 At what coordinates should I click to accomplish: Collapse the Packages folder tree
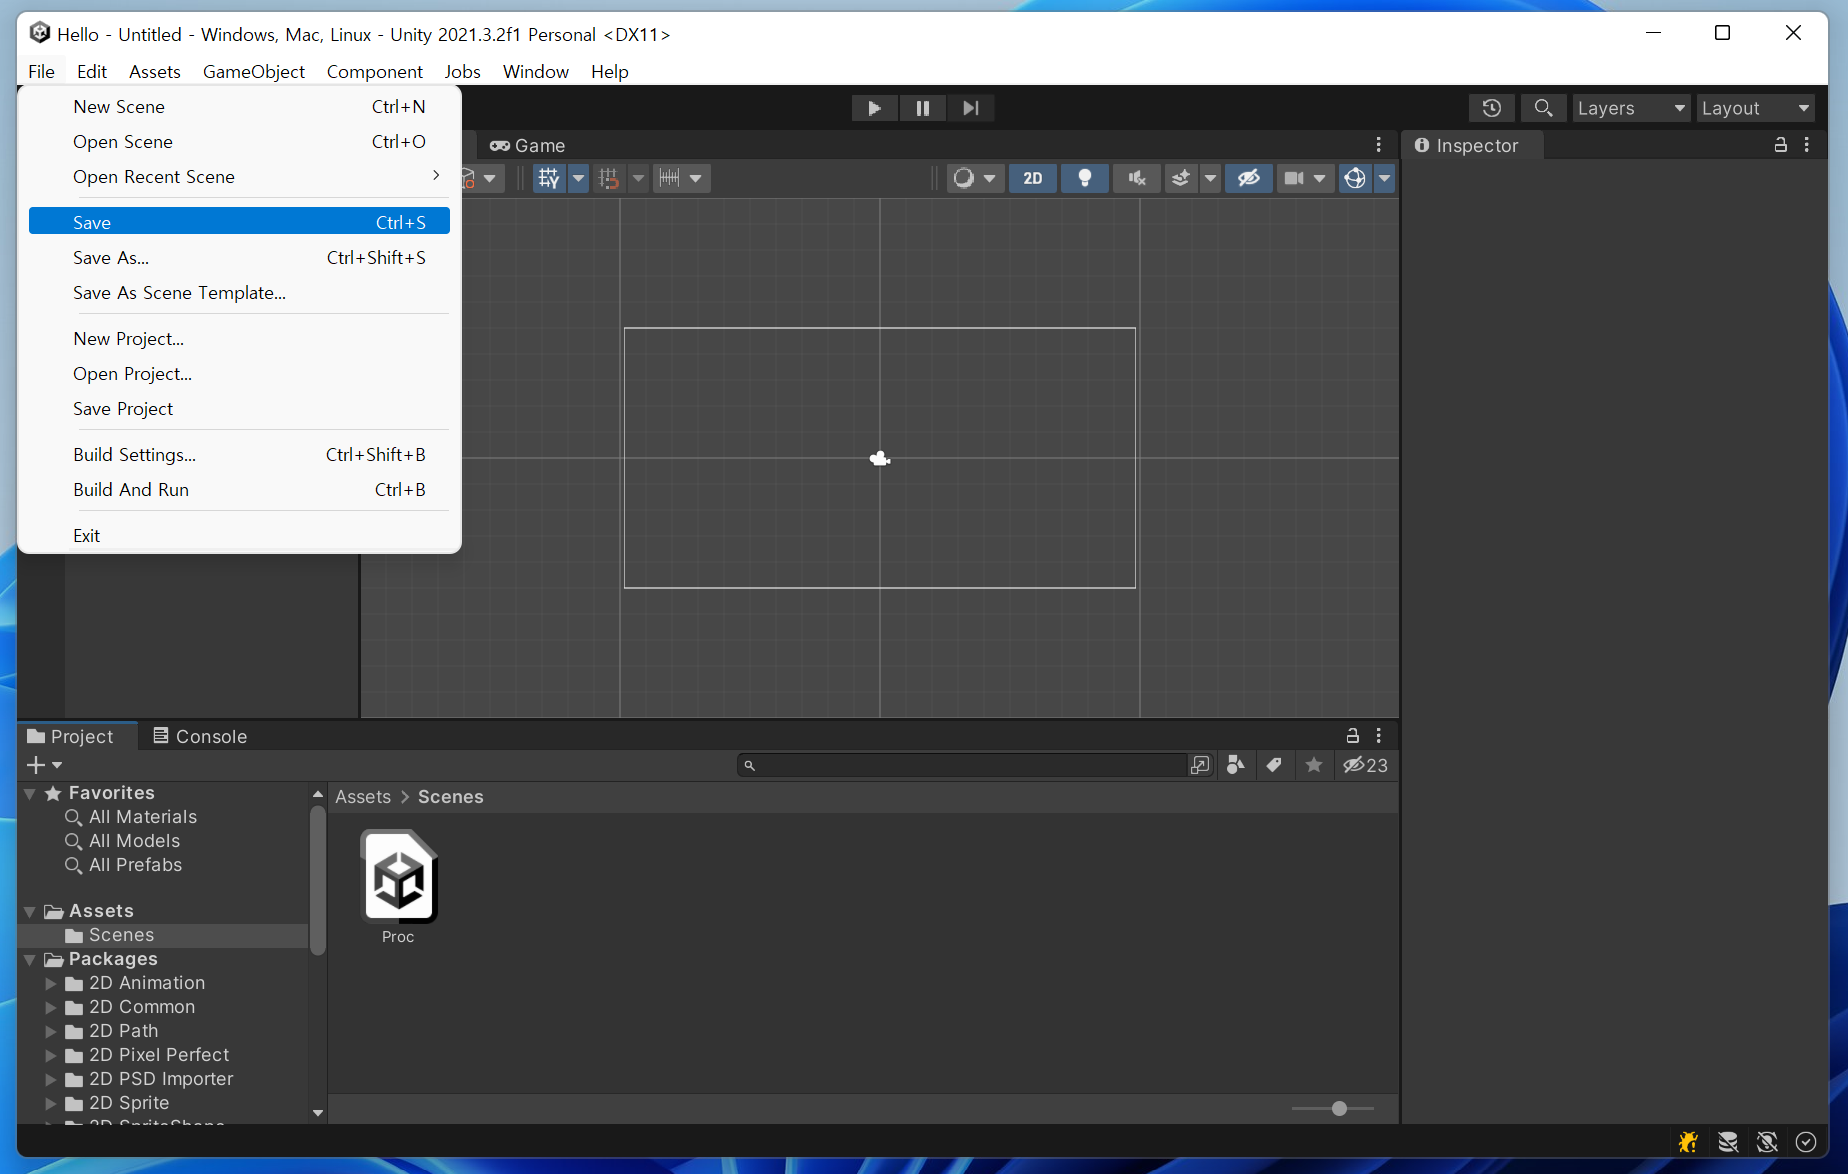tap(30, 960)
